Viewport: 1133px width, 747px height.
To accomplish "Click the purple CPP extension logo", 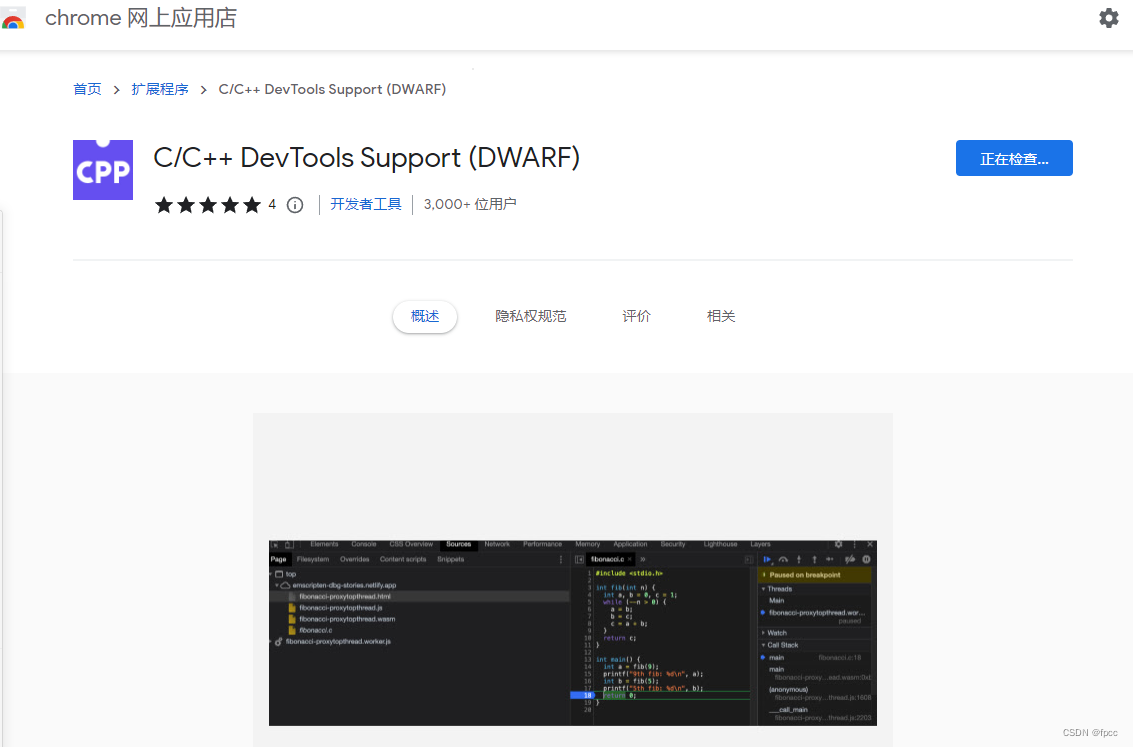I will tap(102, 169).
